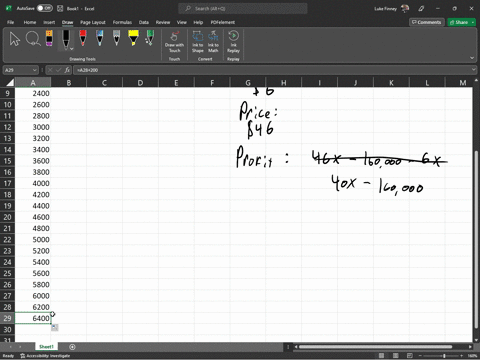Click the formula bar input

coord(272,70)
